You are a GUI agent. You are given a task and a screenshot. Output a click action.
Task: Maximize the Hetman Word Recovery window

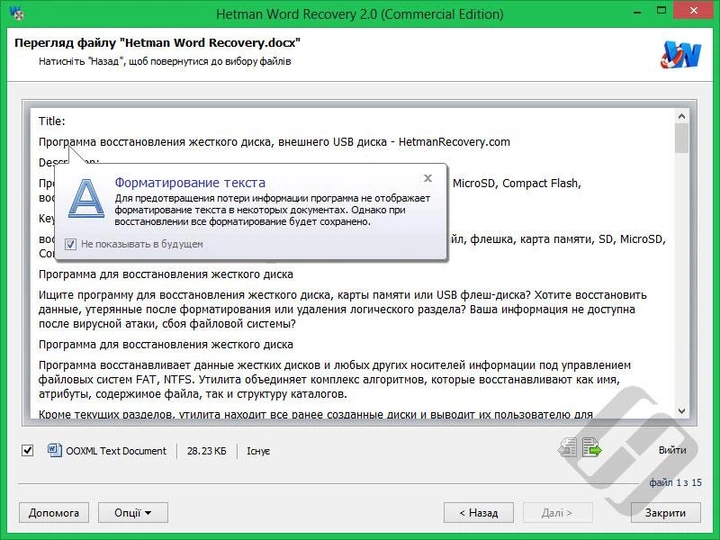point(661,11)
